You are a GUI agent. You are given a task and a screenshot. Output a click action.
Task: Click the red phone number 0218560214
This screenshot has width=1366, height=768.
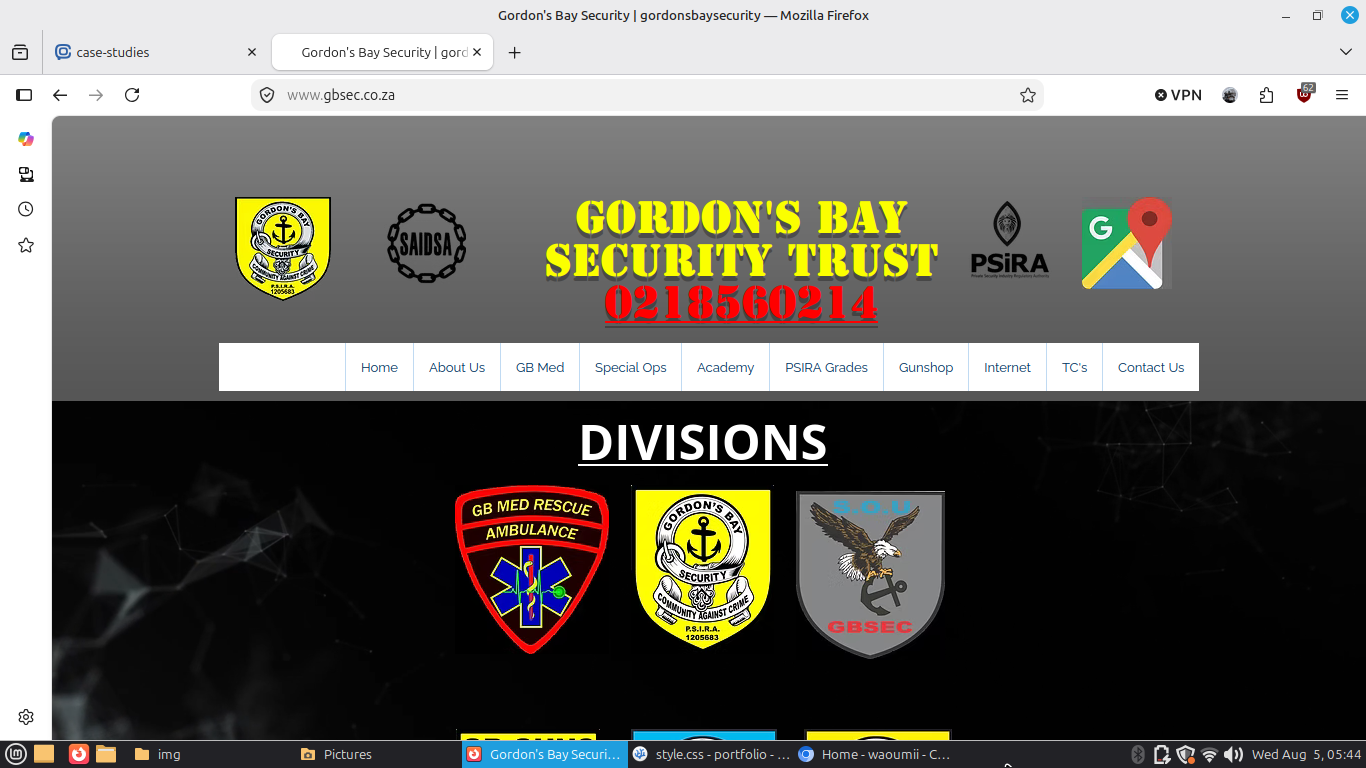741,304
